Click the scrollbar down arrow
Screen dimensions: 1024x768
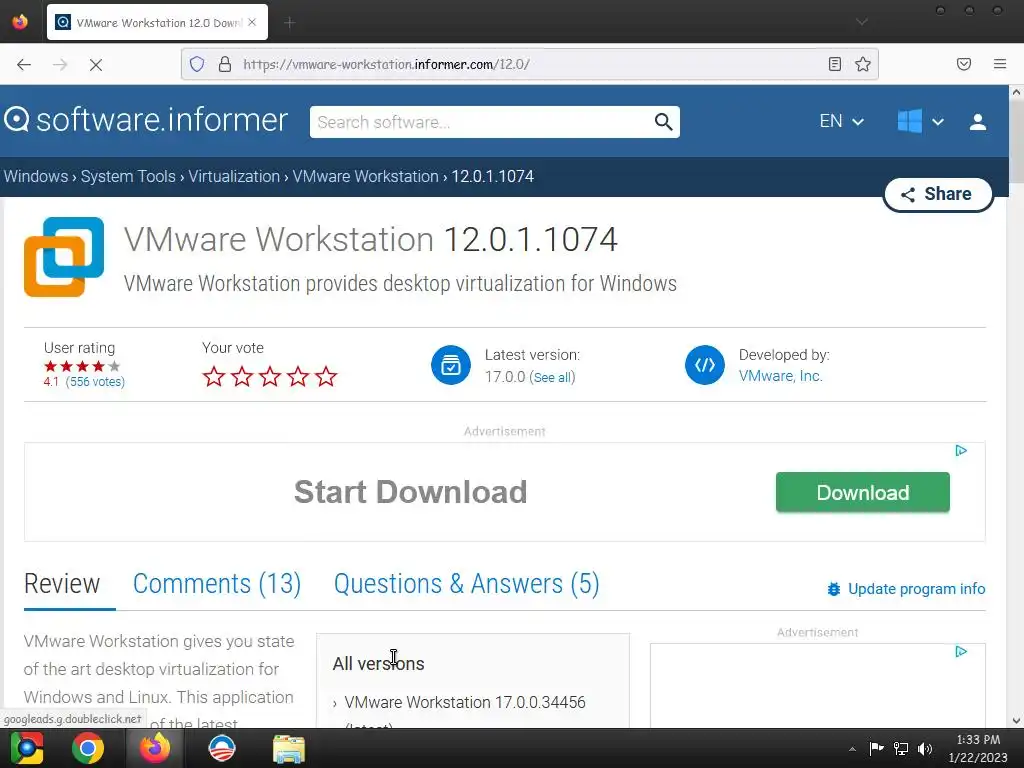tap(1016, 721)
